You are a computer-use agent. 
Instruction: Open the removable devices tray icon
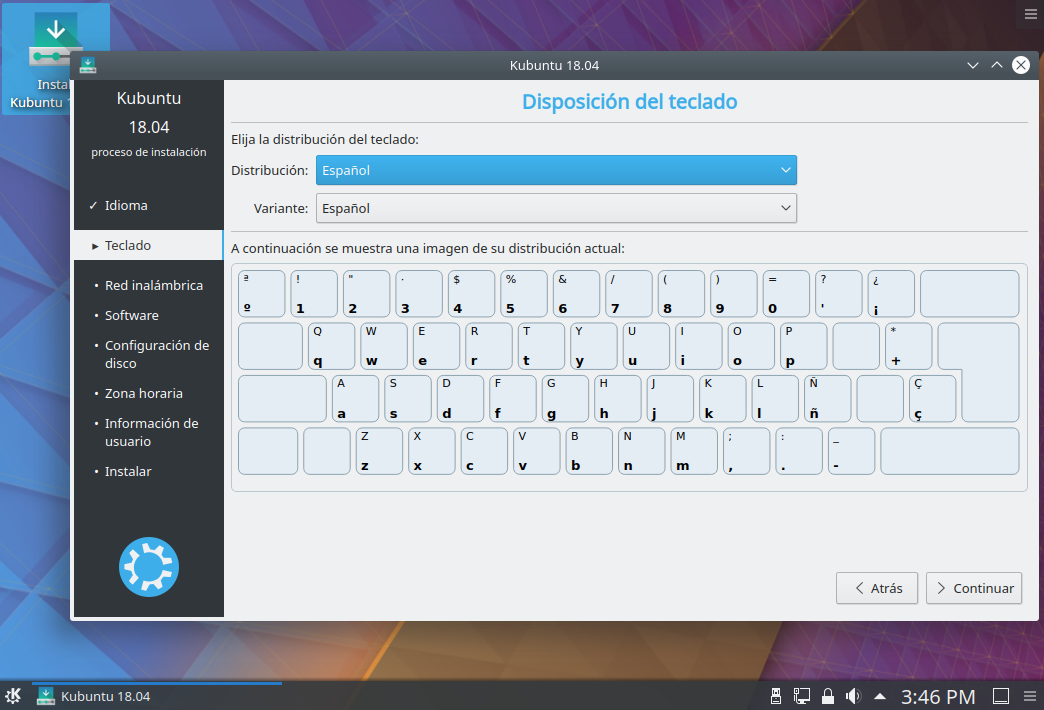[x=776, y=696]
